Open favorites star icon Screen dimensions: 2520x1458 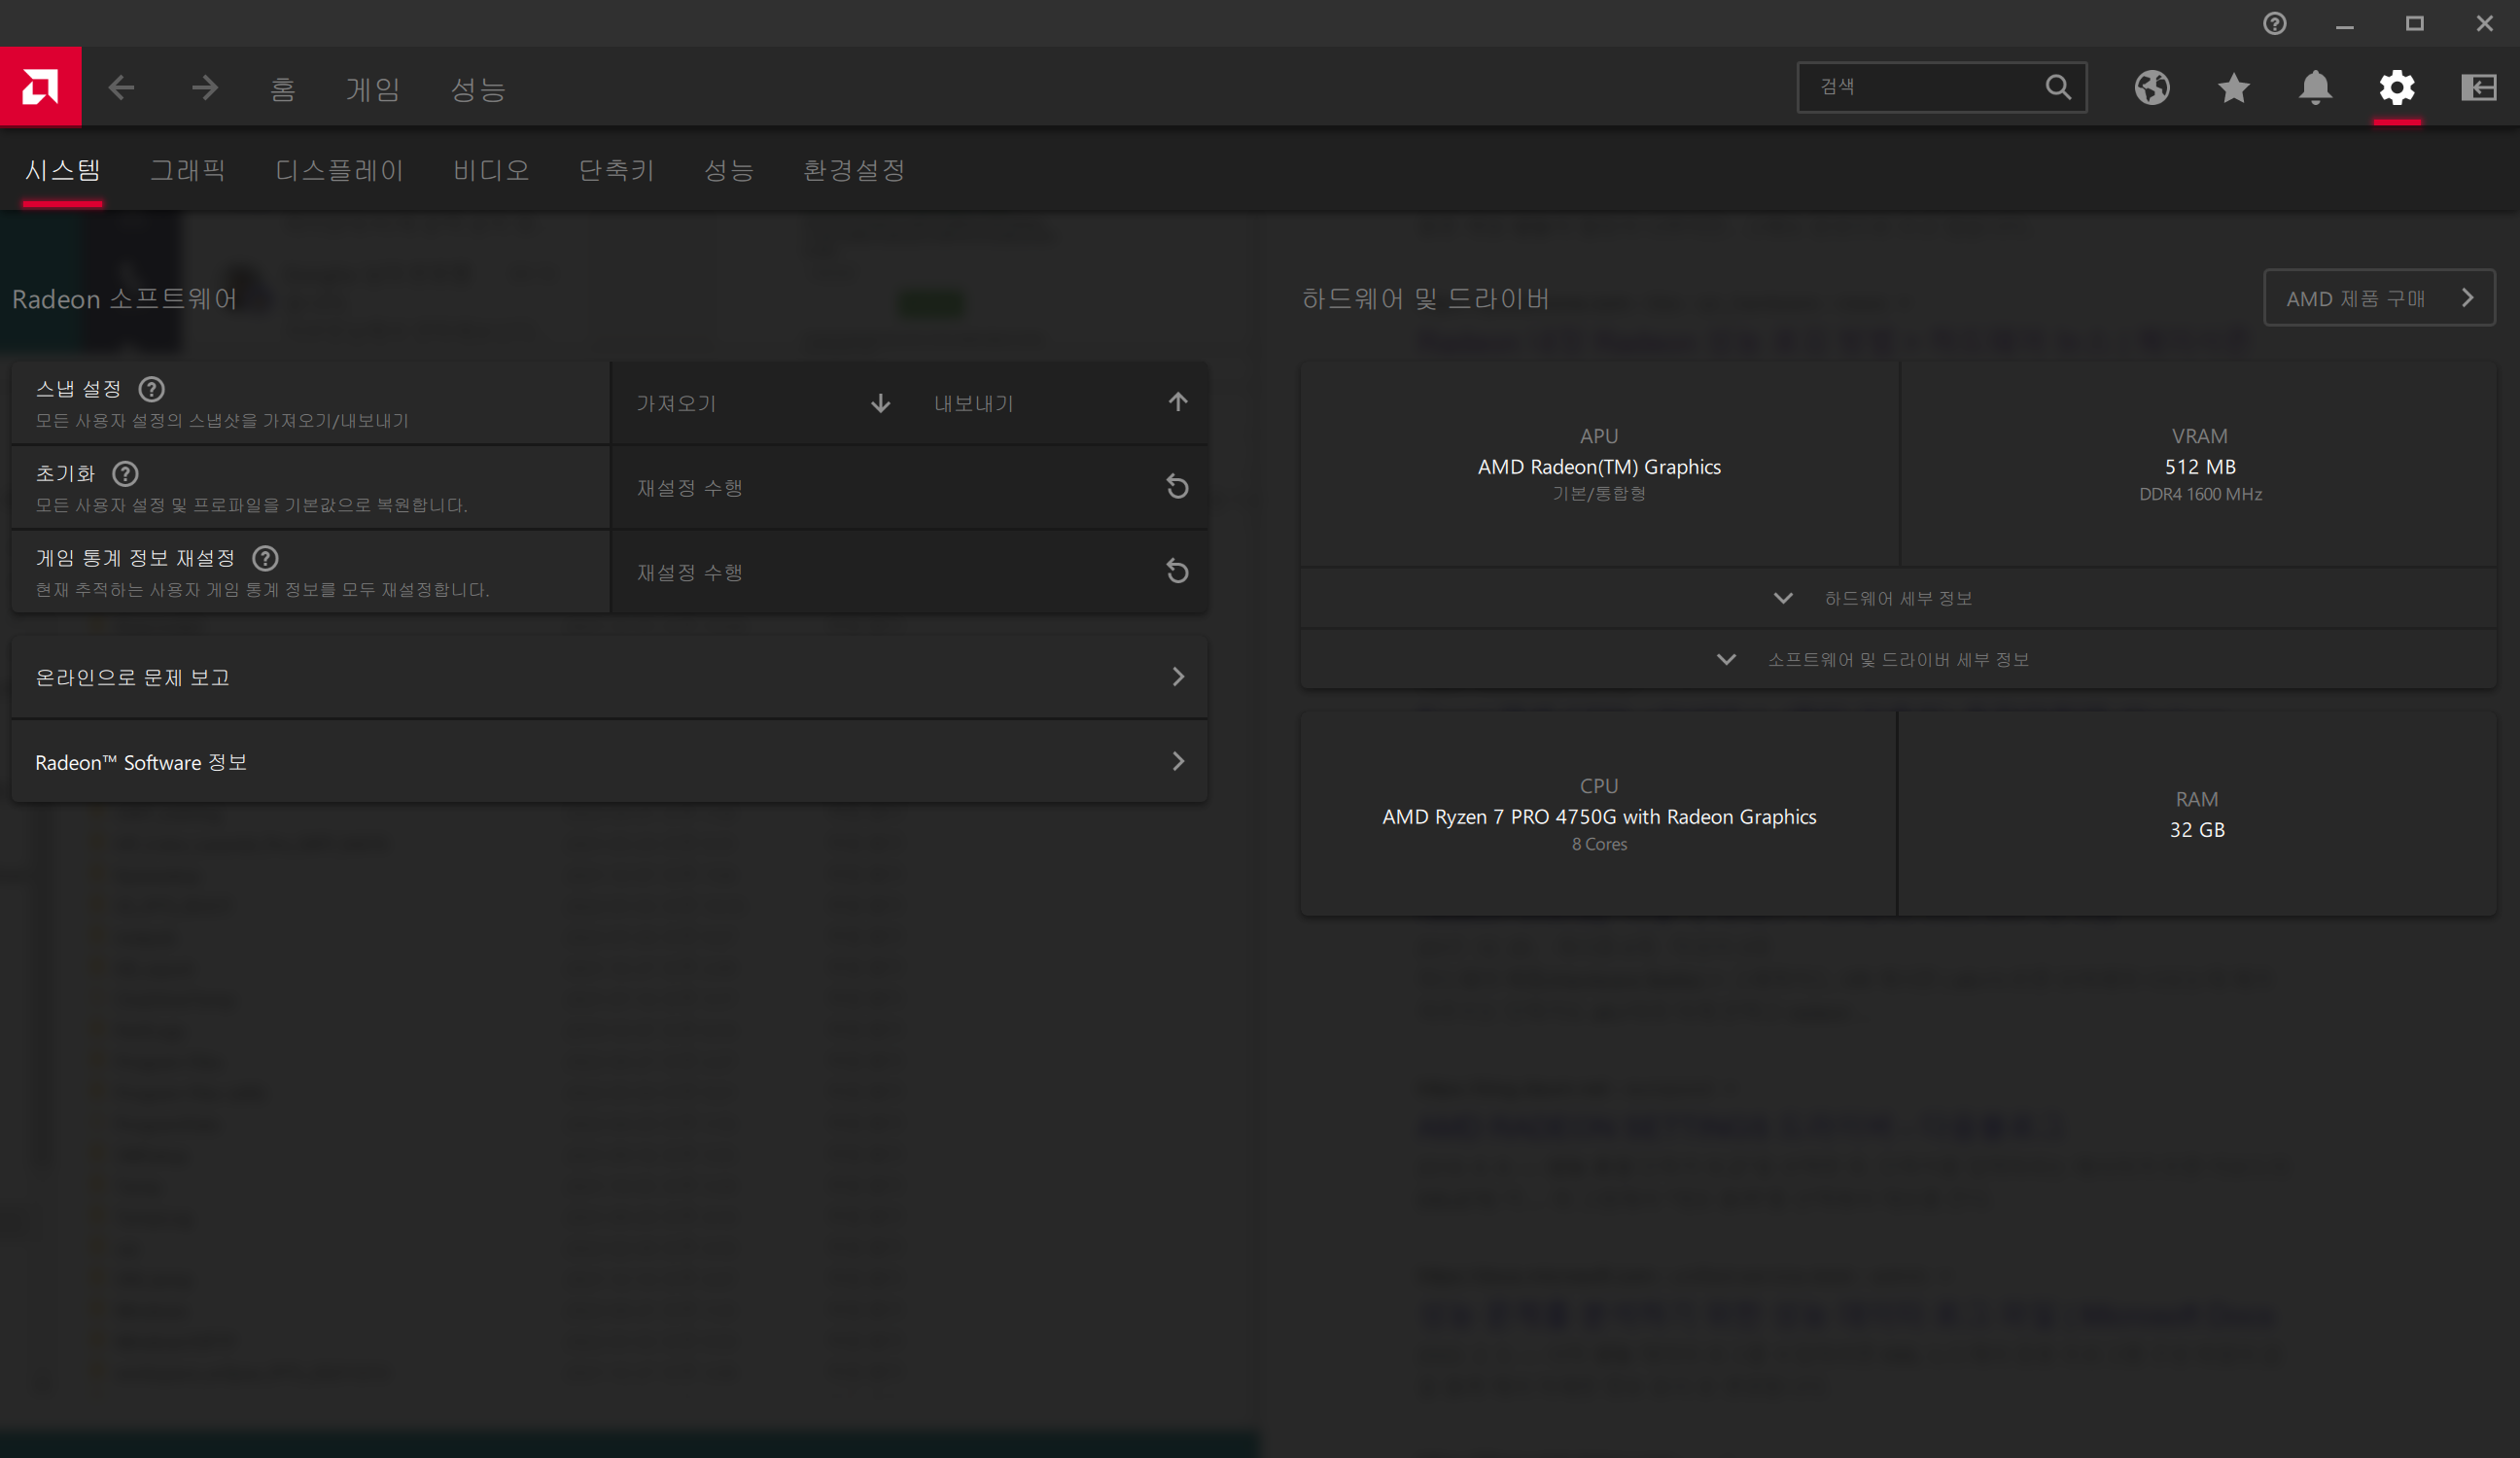point(2233,88)
